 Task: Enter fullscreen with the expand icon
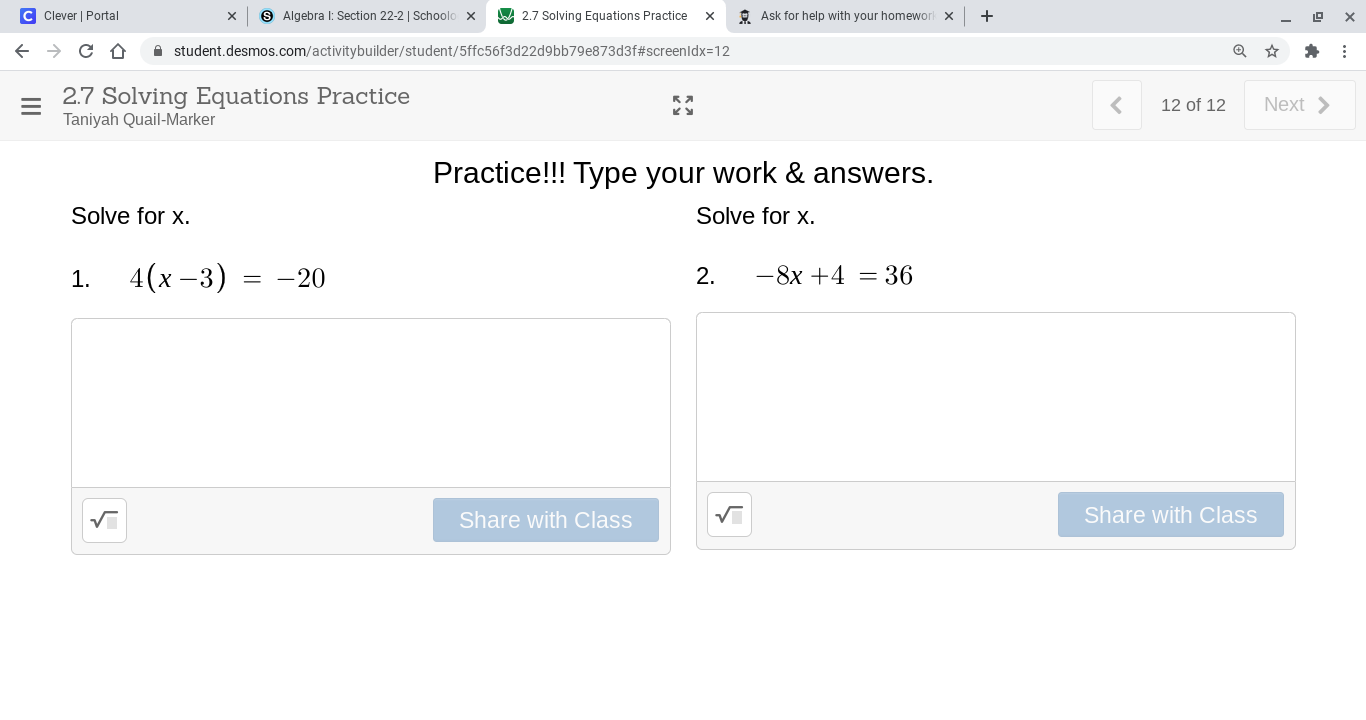pyautogui.click(x=683, y=106)
